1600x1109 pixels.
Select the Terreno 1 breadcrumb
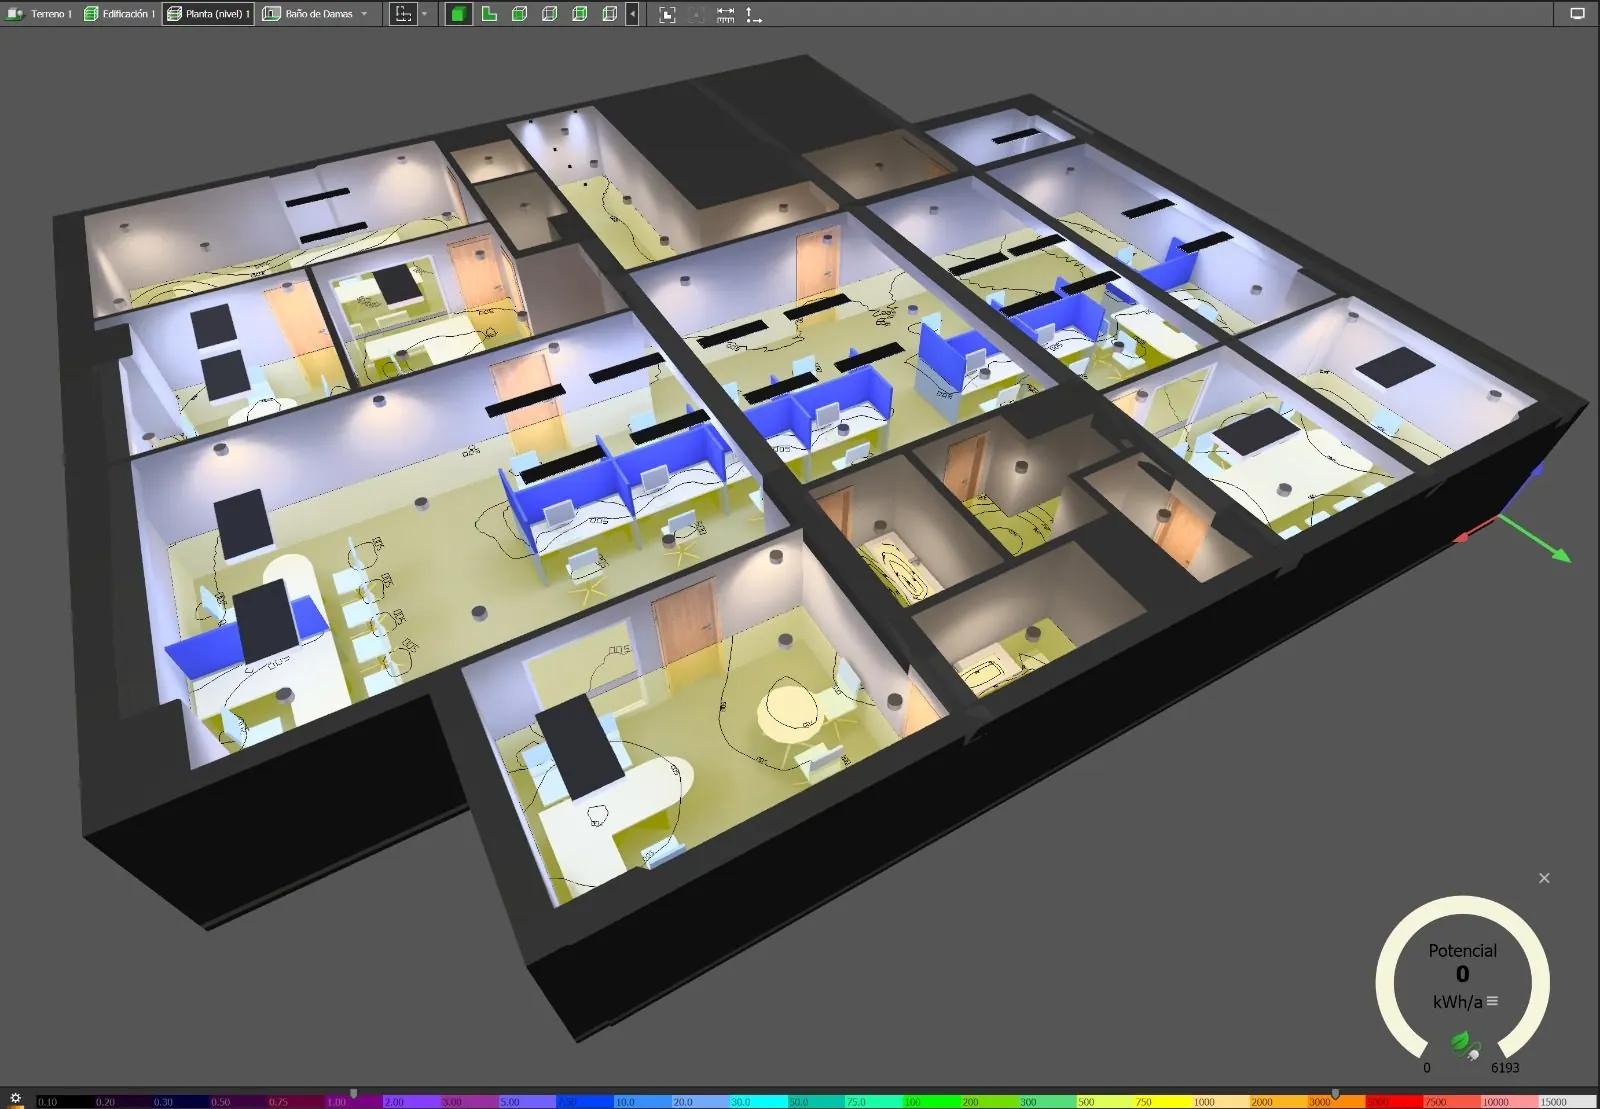40,14
